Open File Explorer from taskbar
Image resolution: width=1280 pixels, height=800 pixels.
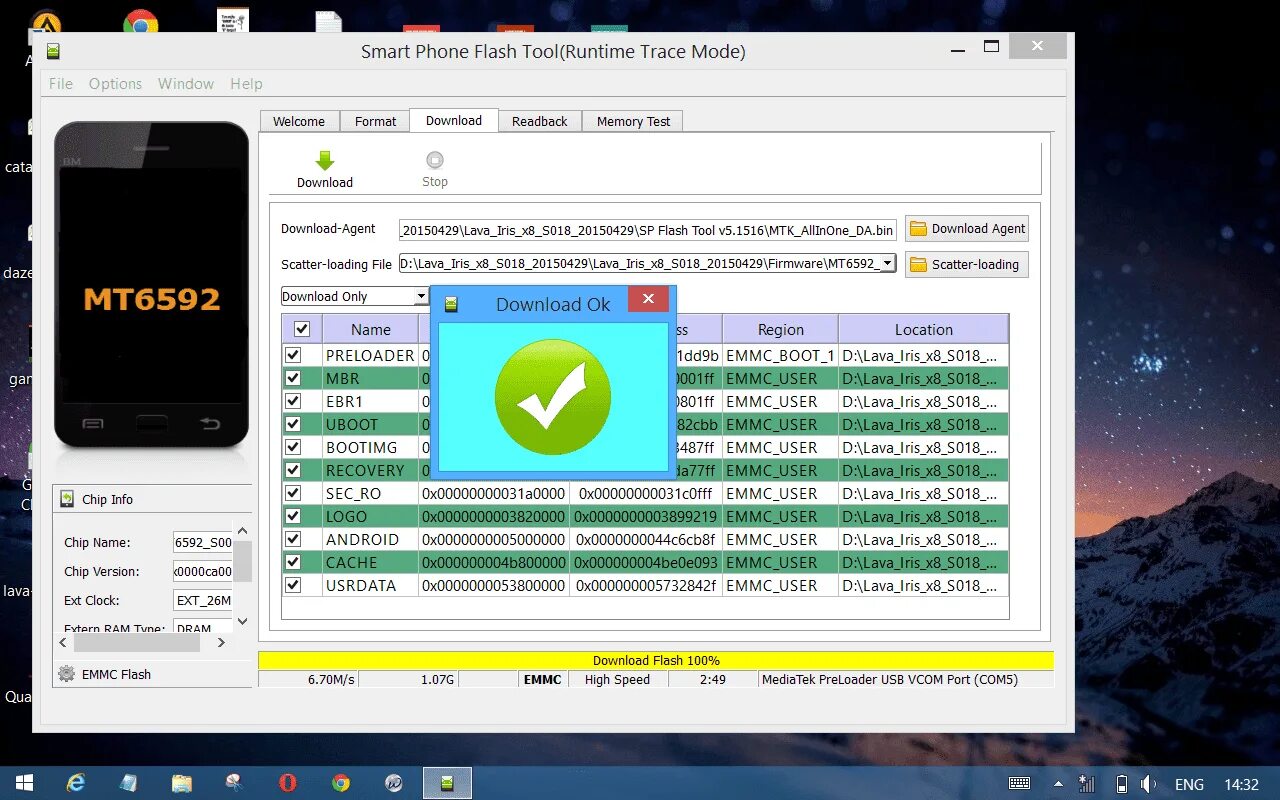(182, 783)
